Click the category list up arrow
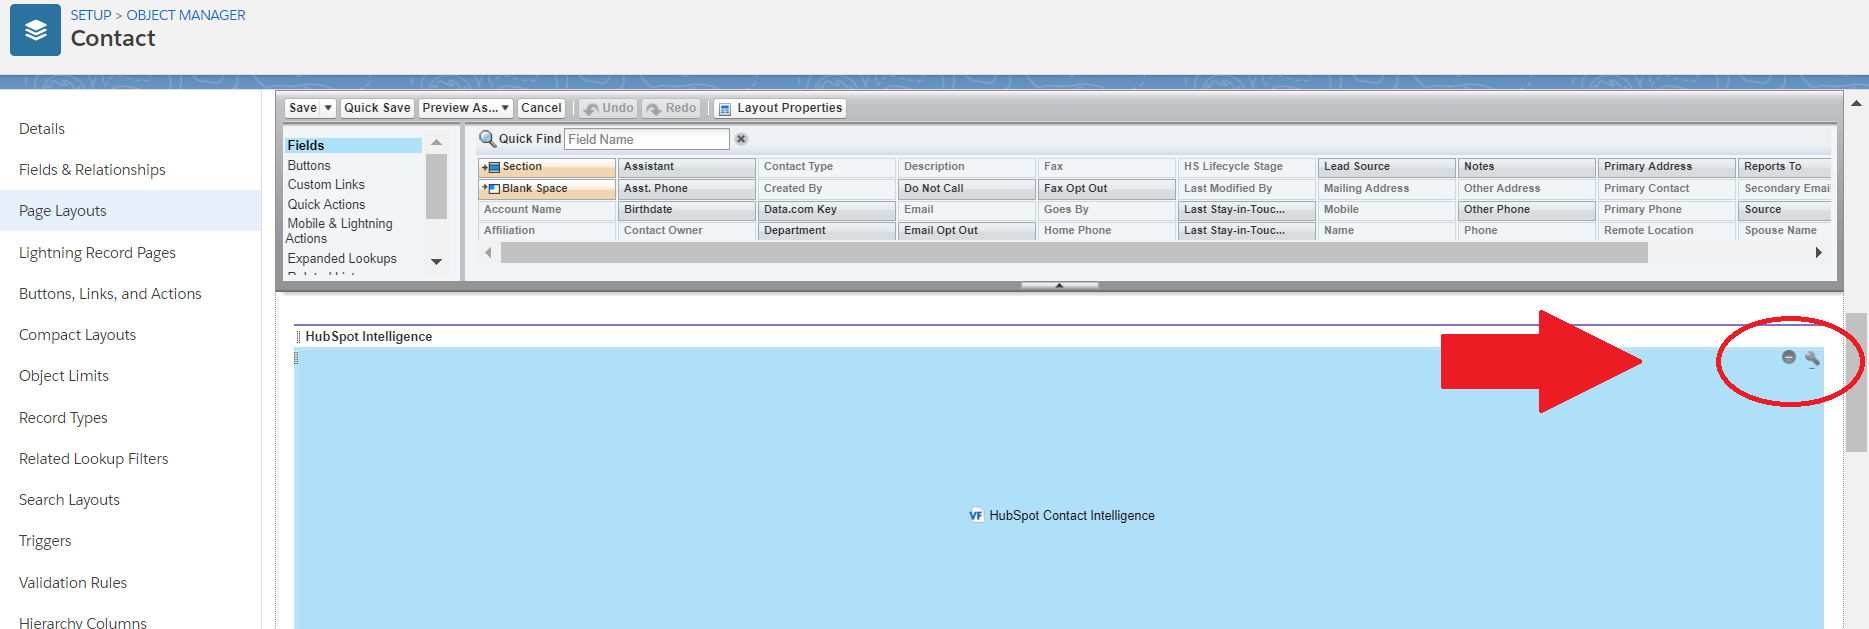The width and height of the screenshot is (1869, 629). [436, 143]
